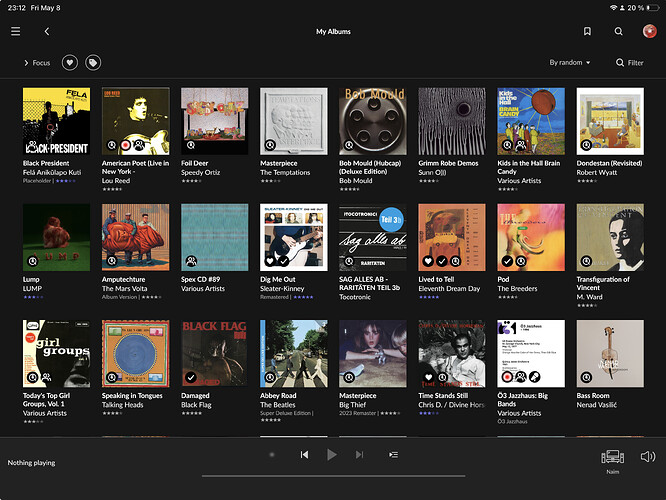This screenshot has width=666, height=500.
Task: Click the star rating under Dig Me Out
Action: pos(303,297)
